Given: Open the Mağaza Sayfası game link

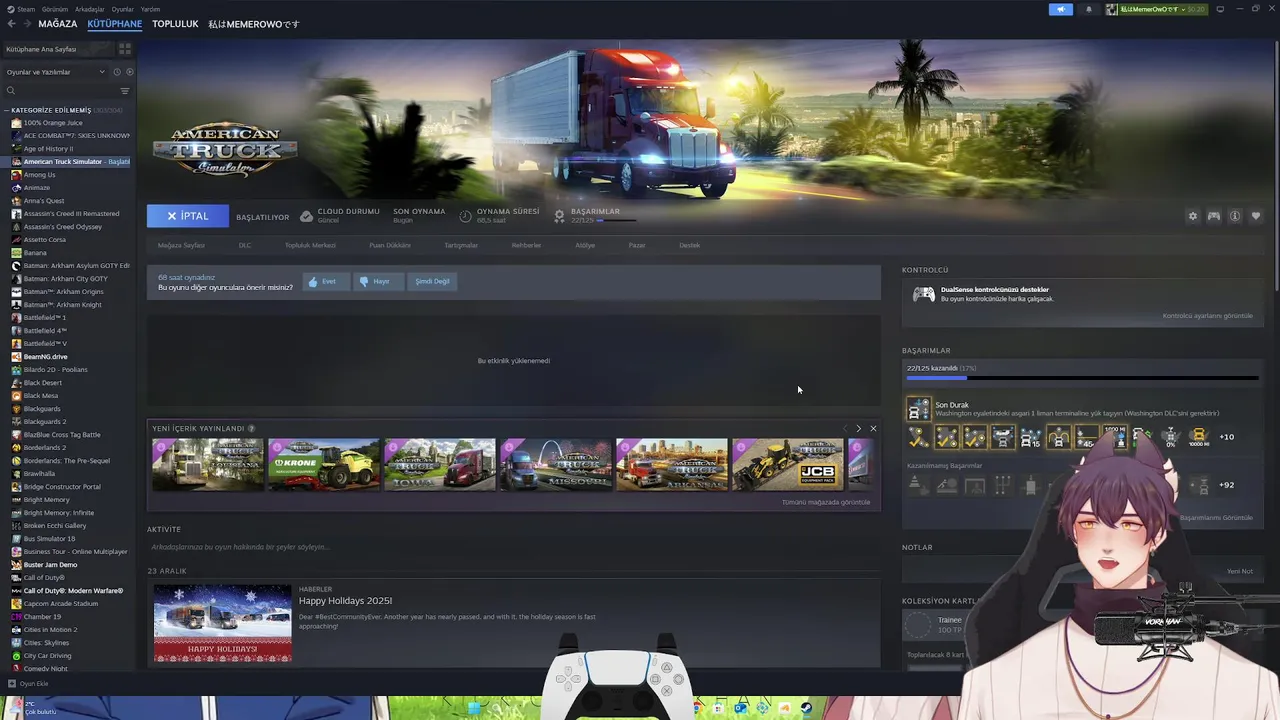Looking at the screenshot, I should coord(181,245).
